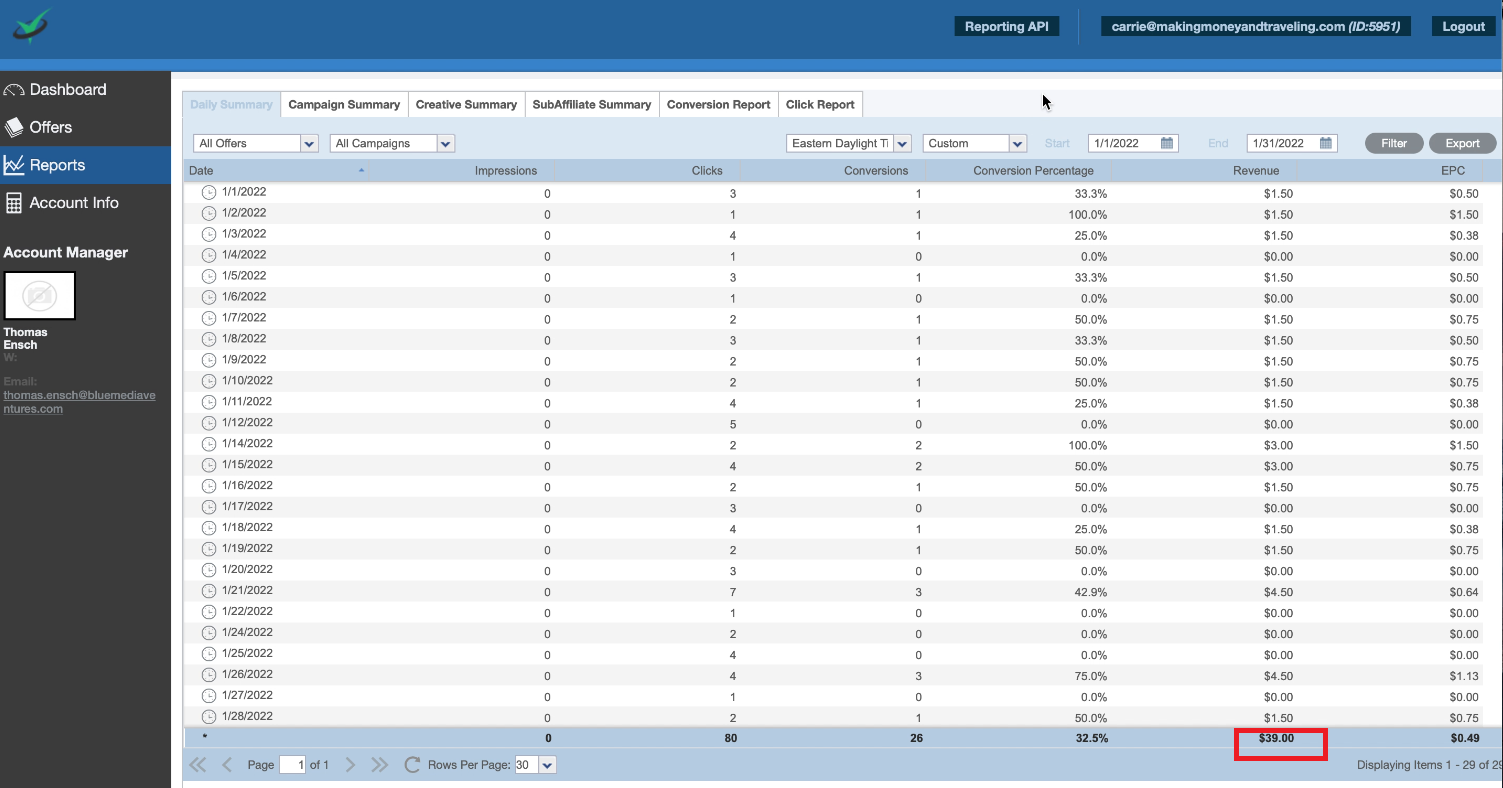Go to the previous page arrow

coord(227,765)
